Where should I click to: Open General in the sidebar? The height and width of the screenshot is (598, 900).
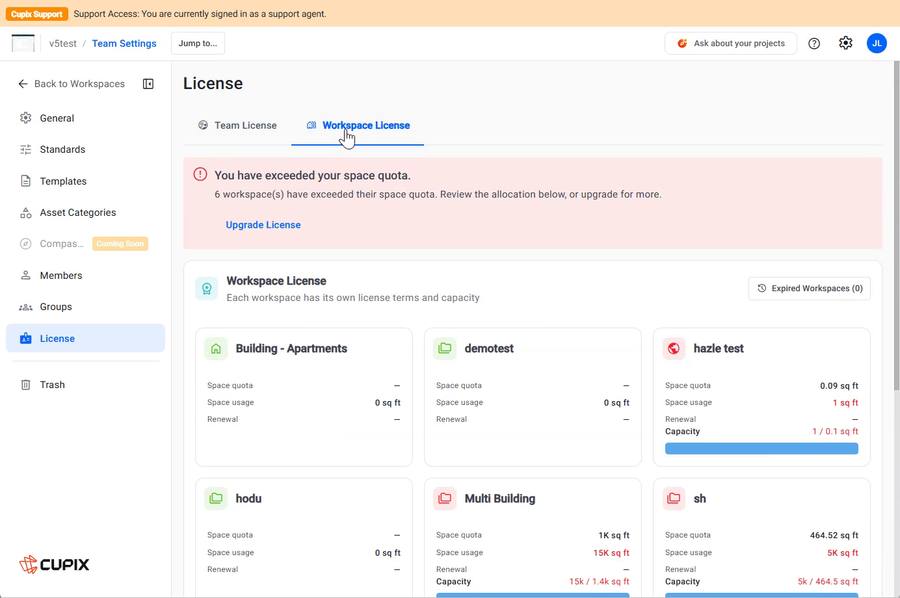[x=86, y=118]
